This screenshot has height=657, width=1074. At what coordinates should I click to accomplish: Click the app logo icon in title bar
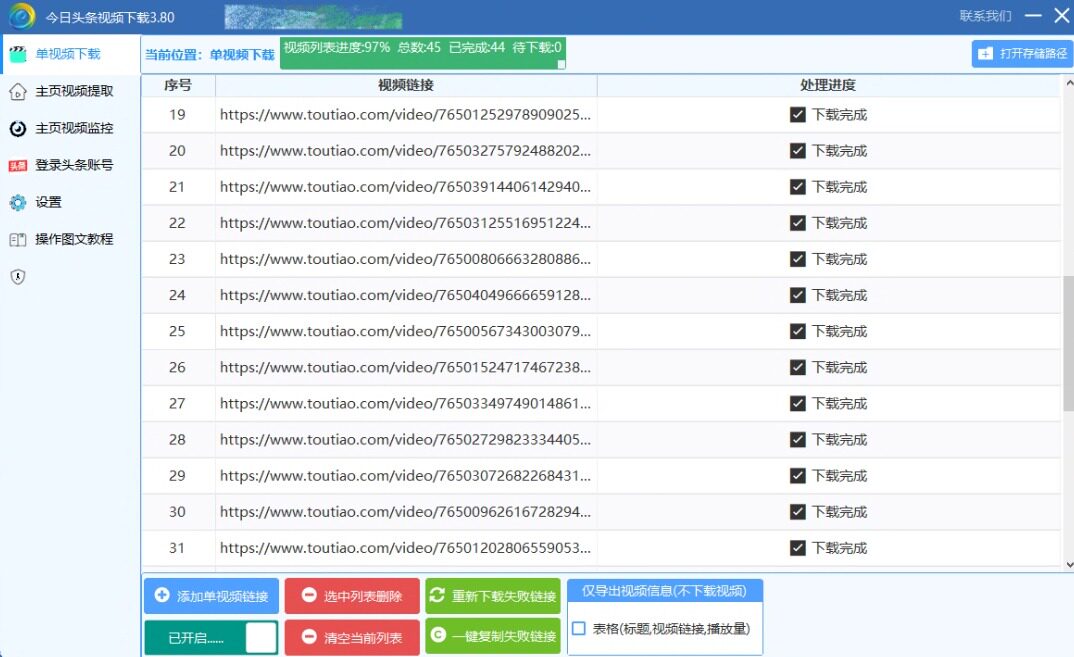coord(21,16)
